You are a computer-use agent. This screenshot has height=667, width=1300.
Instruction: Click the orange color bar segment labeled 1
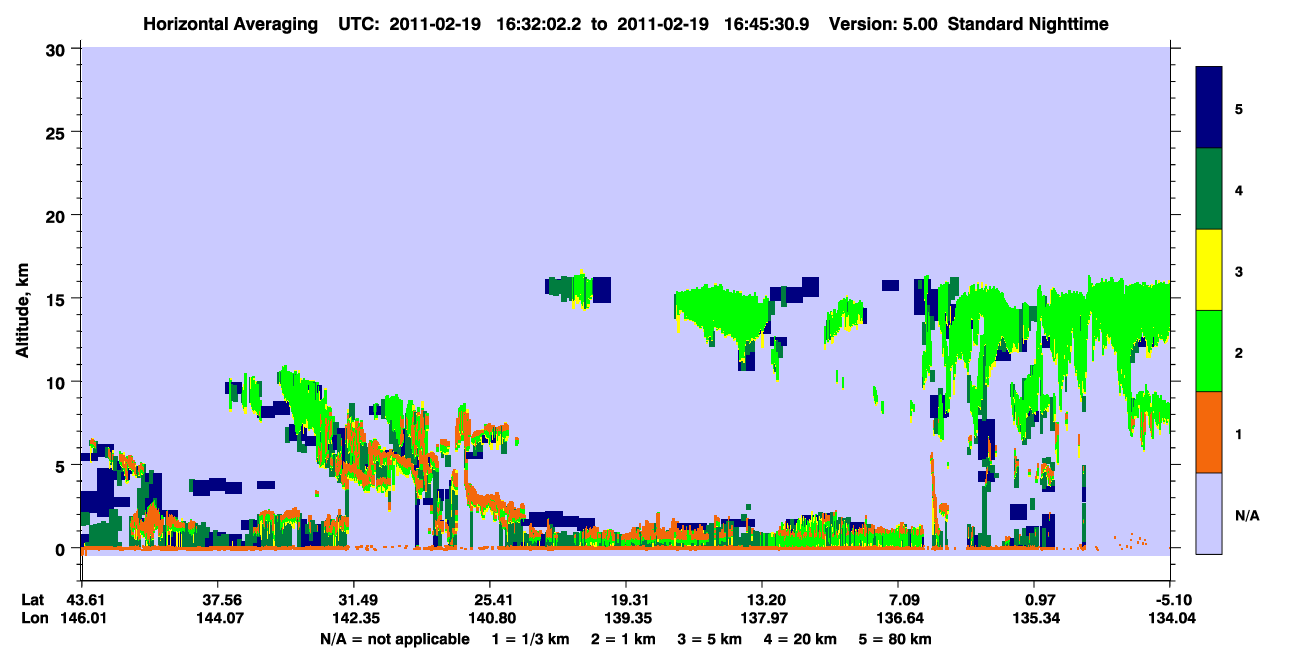point(1209,432)
